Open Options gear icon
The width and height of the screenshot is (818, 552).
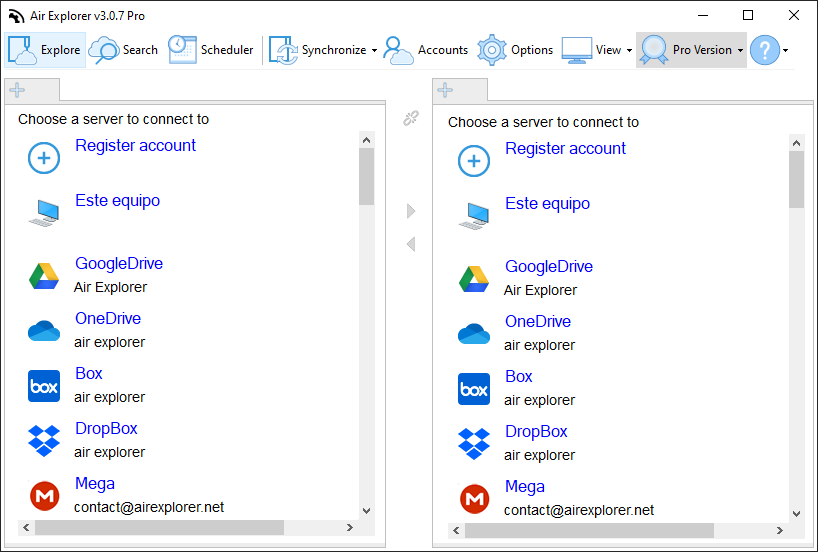(x=491, y=50)
